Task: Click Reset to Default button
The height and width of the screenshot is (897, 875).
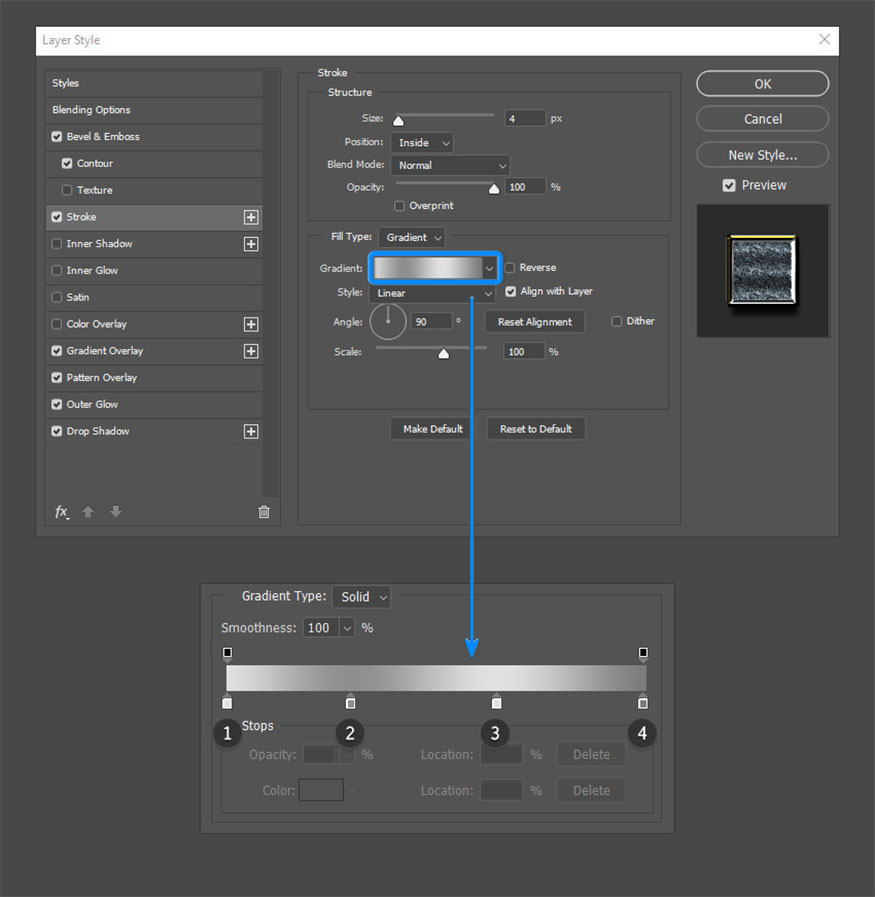Action: pyautogui.click(x=536, y=429)
